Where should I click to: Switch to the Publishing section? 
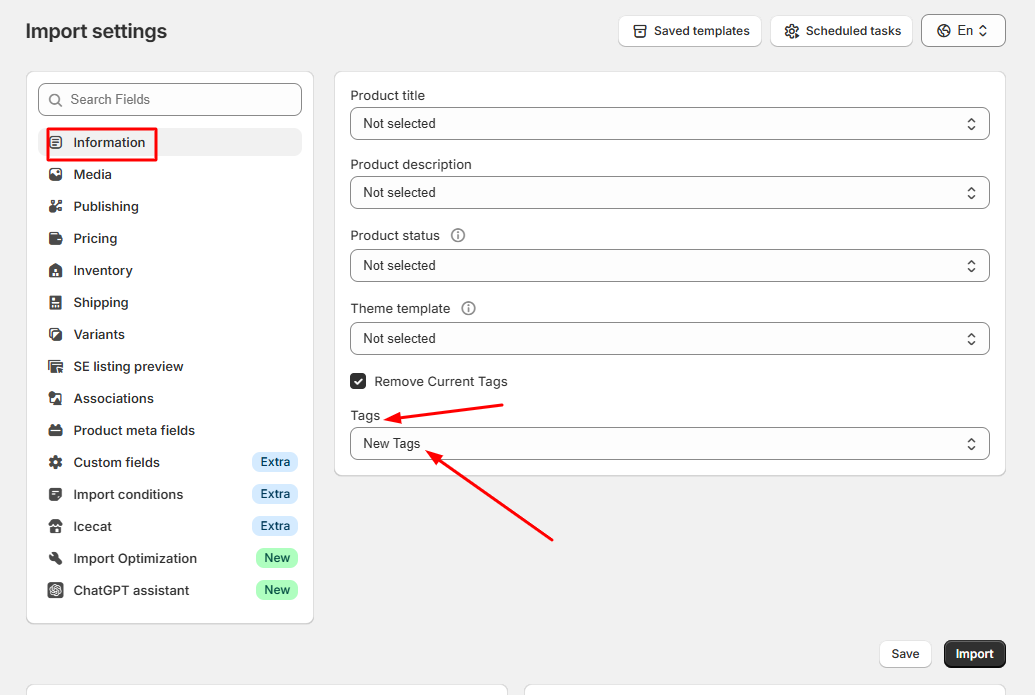tap(170, 207)
